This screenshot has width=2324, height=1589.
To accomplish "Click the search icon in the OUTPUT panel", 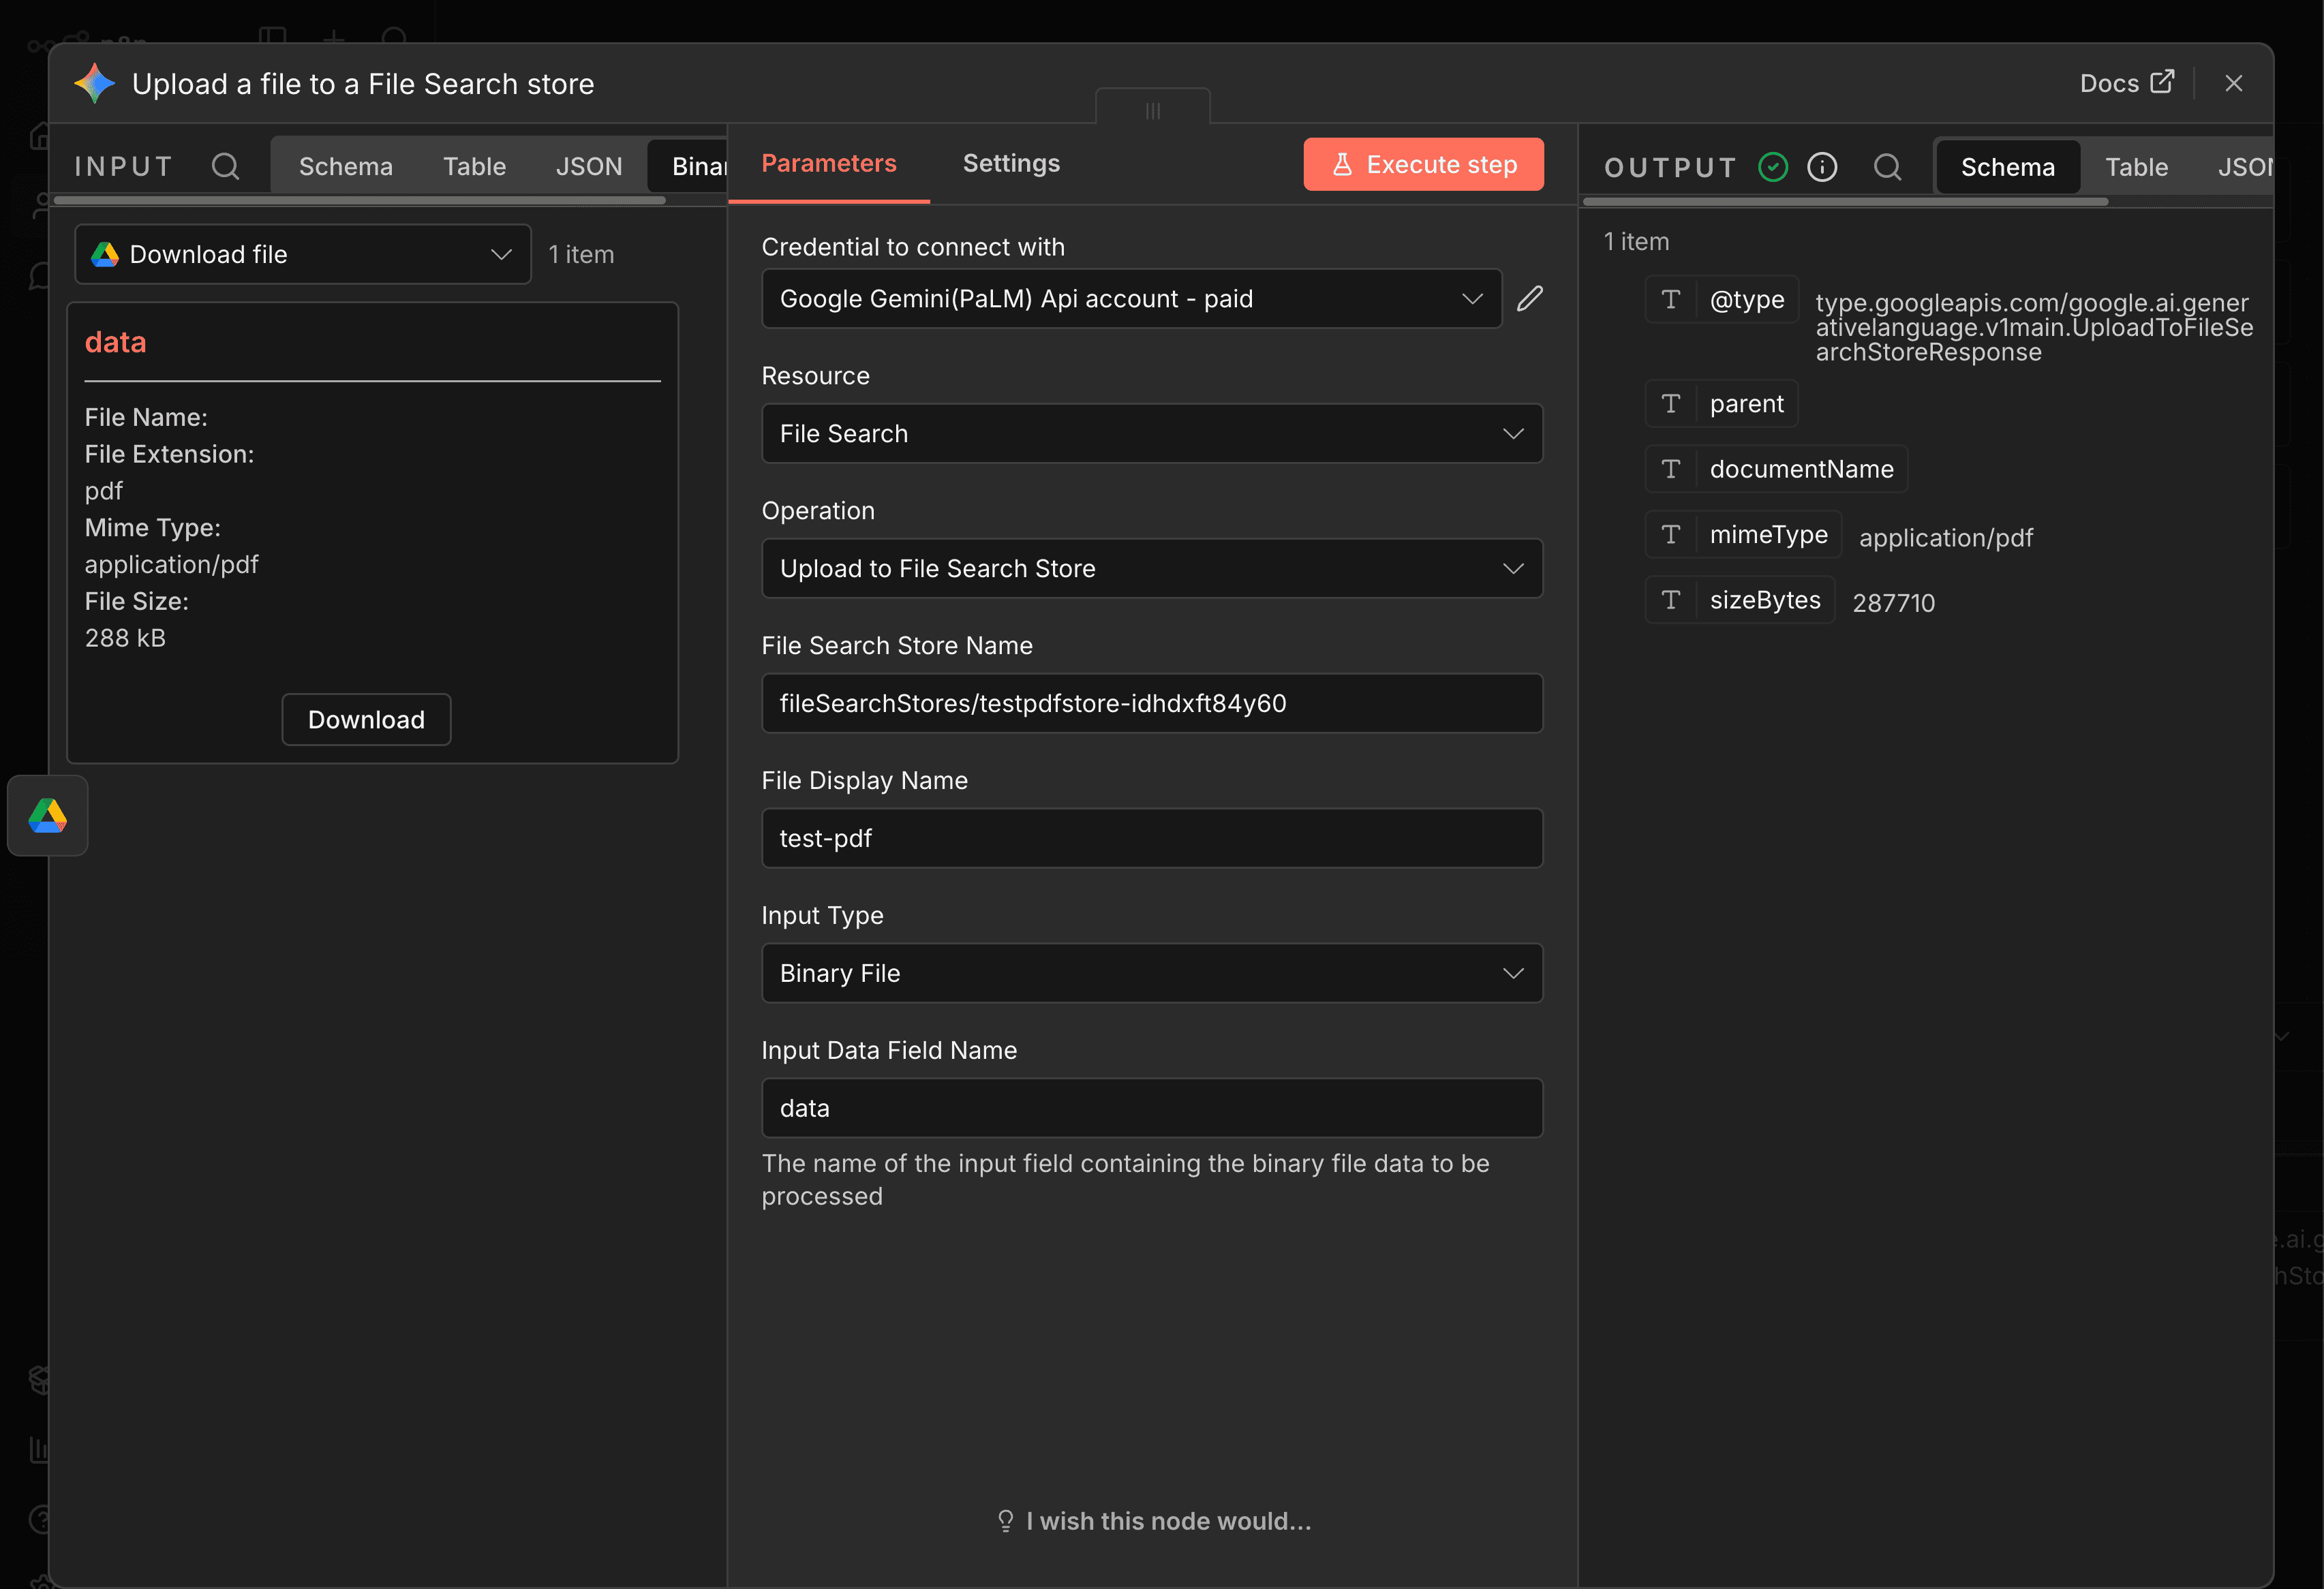I will [1886, 167].
